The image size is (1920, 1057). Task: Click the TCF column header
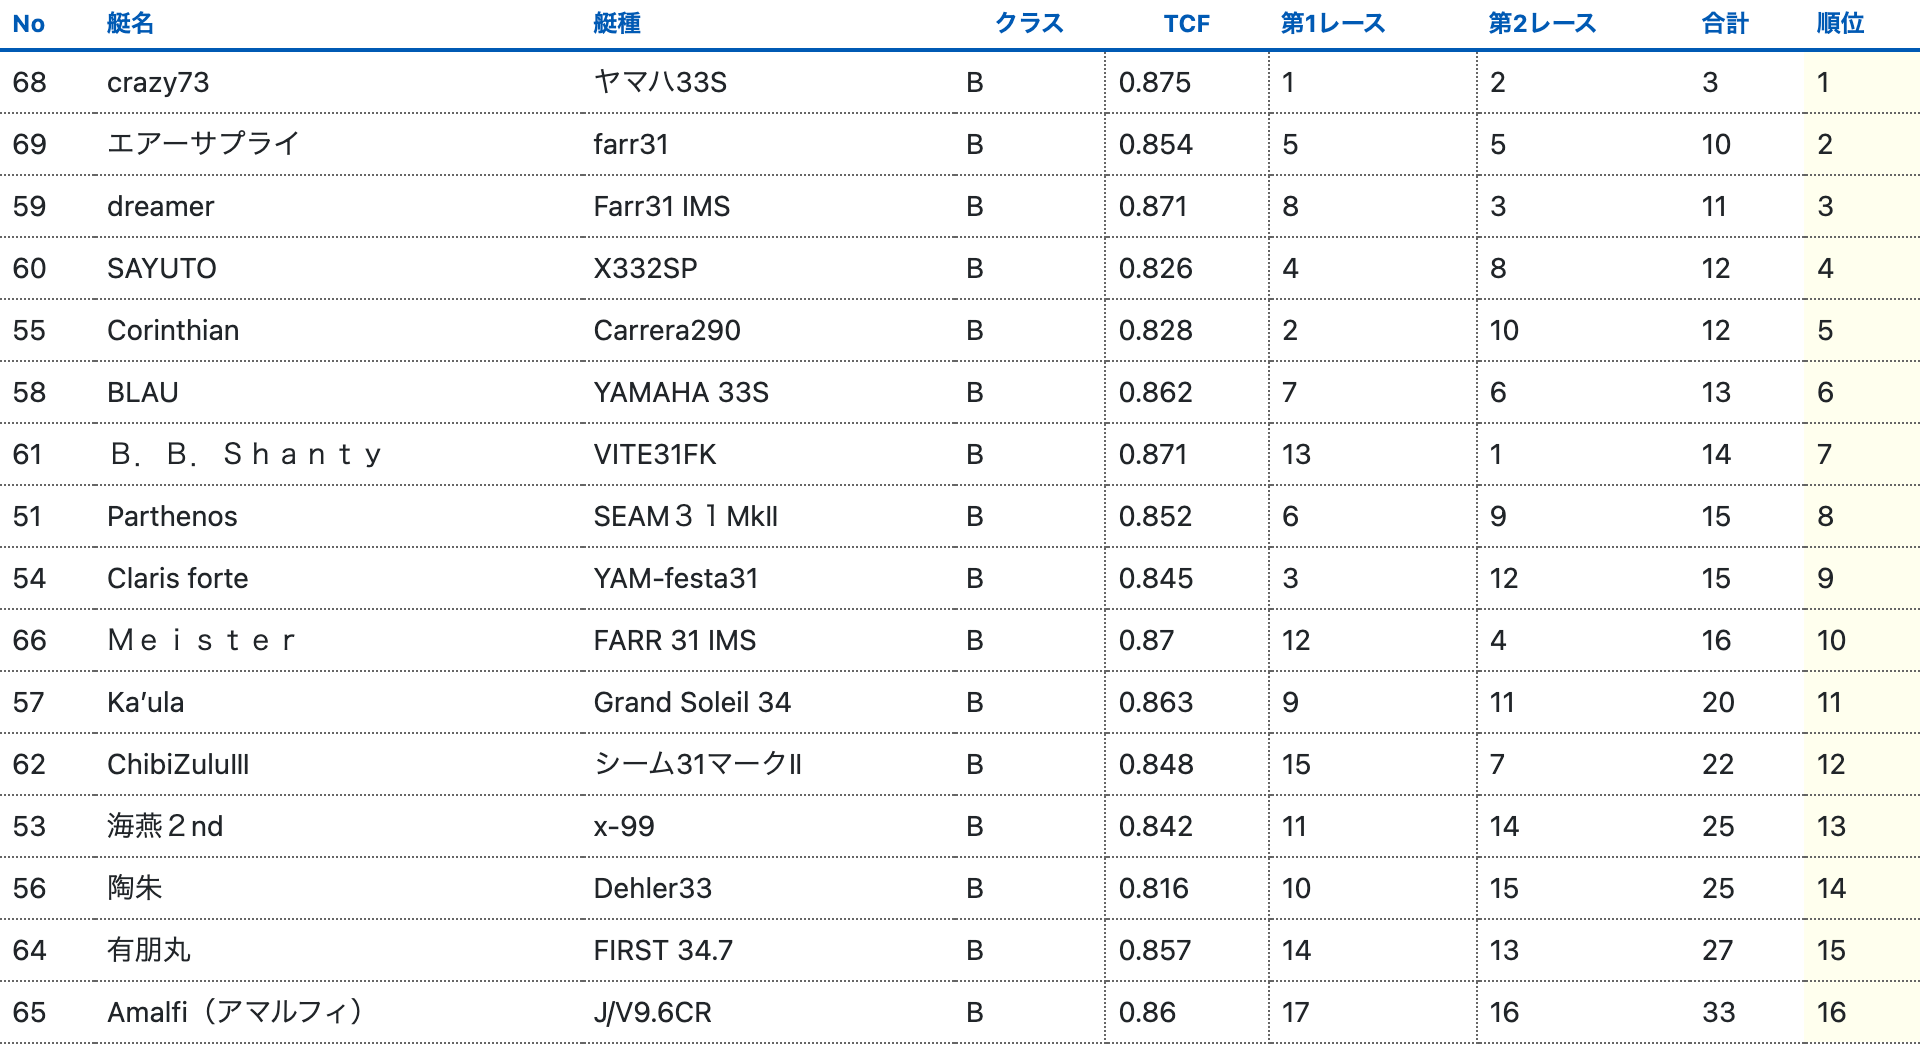point(1186,23)
